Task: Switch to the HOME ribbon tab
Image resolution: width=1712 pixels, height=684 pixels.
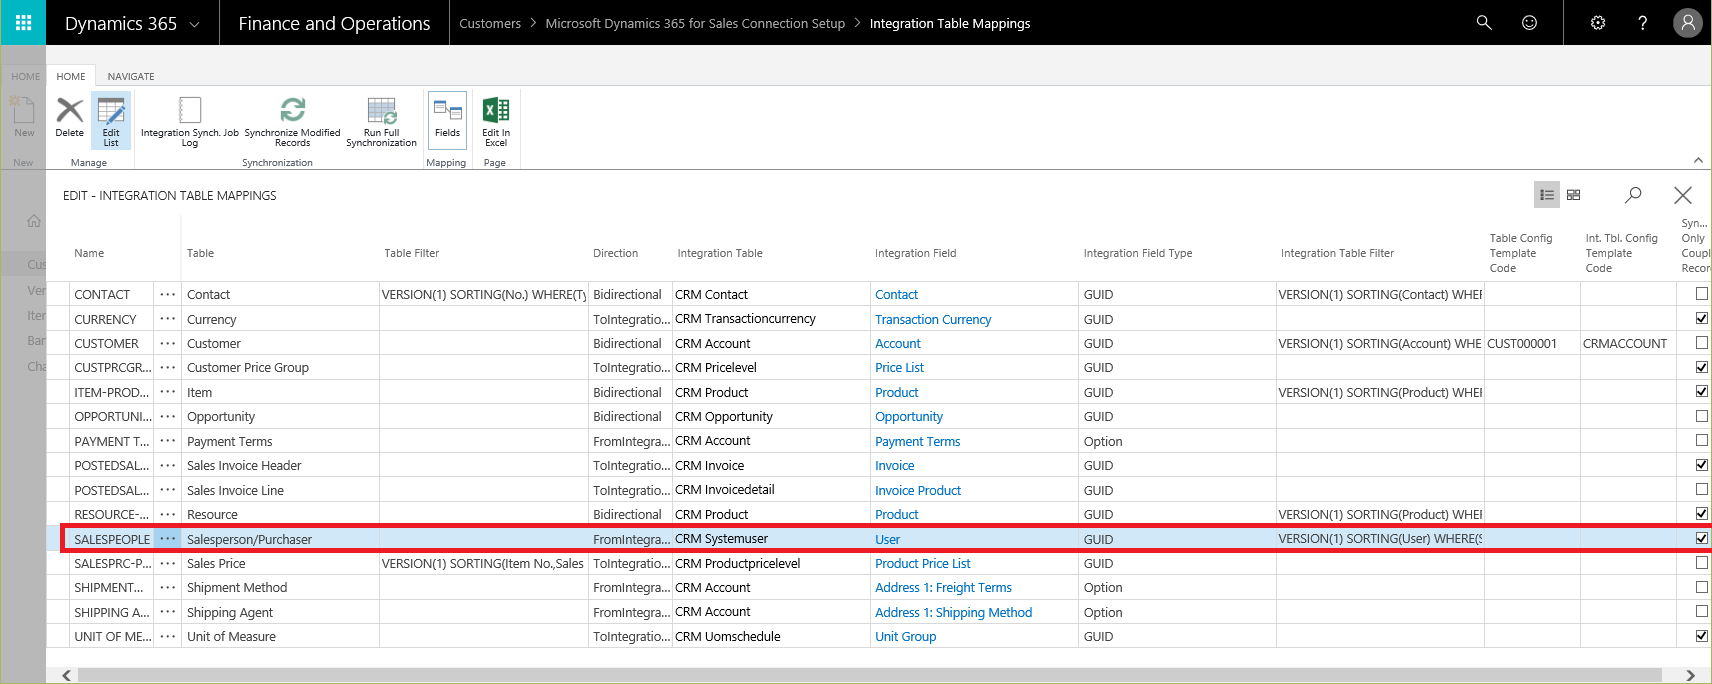Action: point(71,76)
